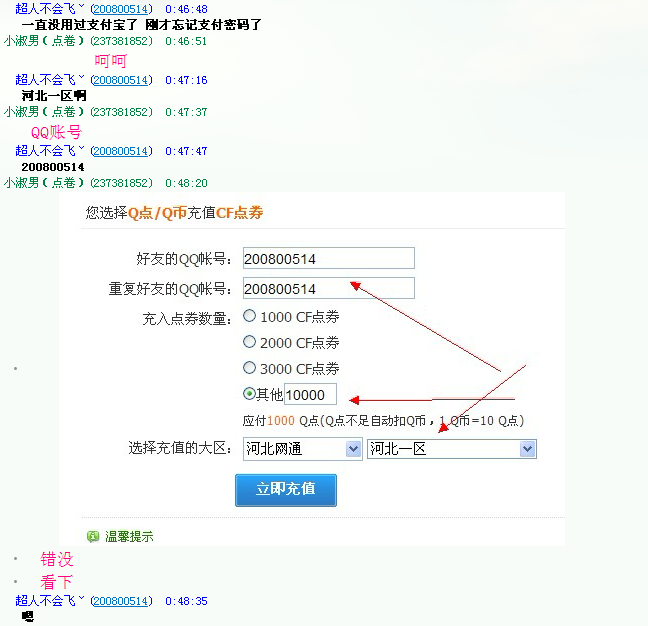648x626 pixels.
Task: Select the 其他 custom amount radio button
Action: [249, 393]
